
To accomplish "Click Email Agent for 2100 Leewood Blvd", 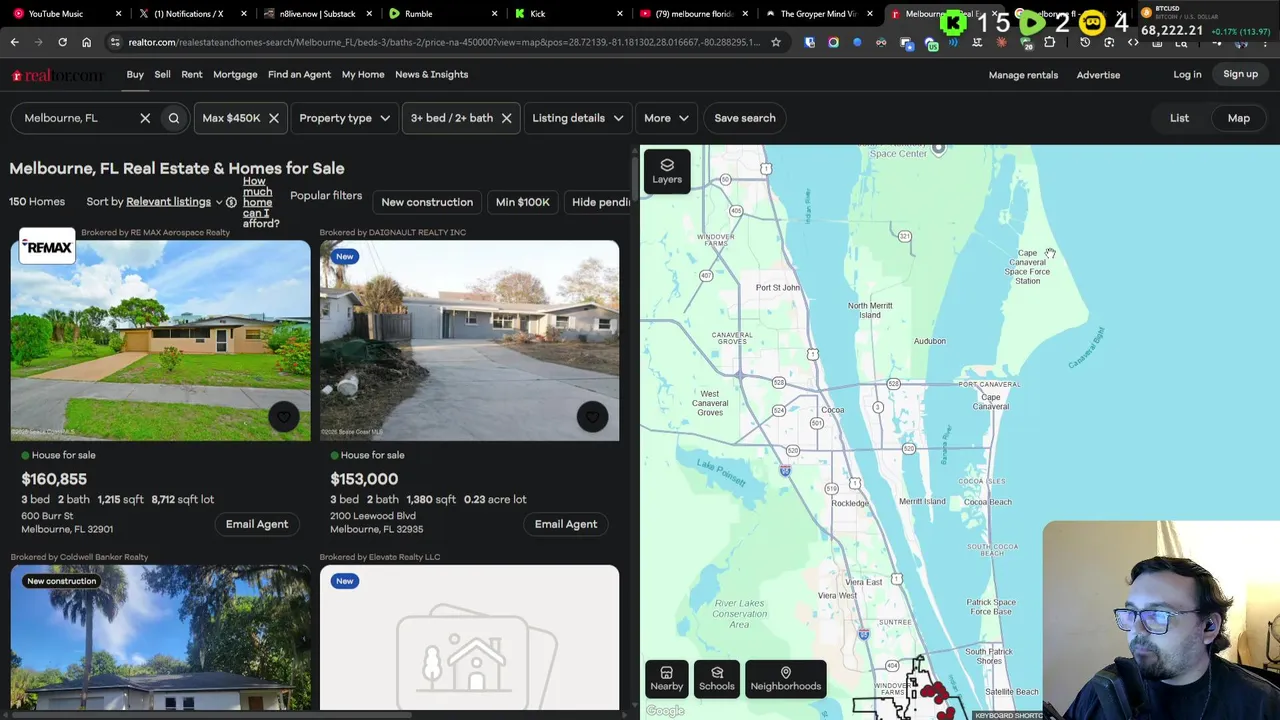I will [566, 524].
